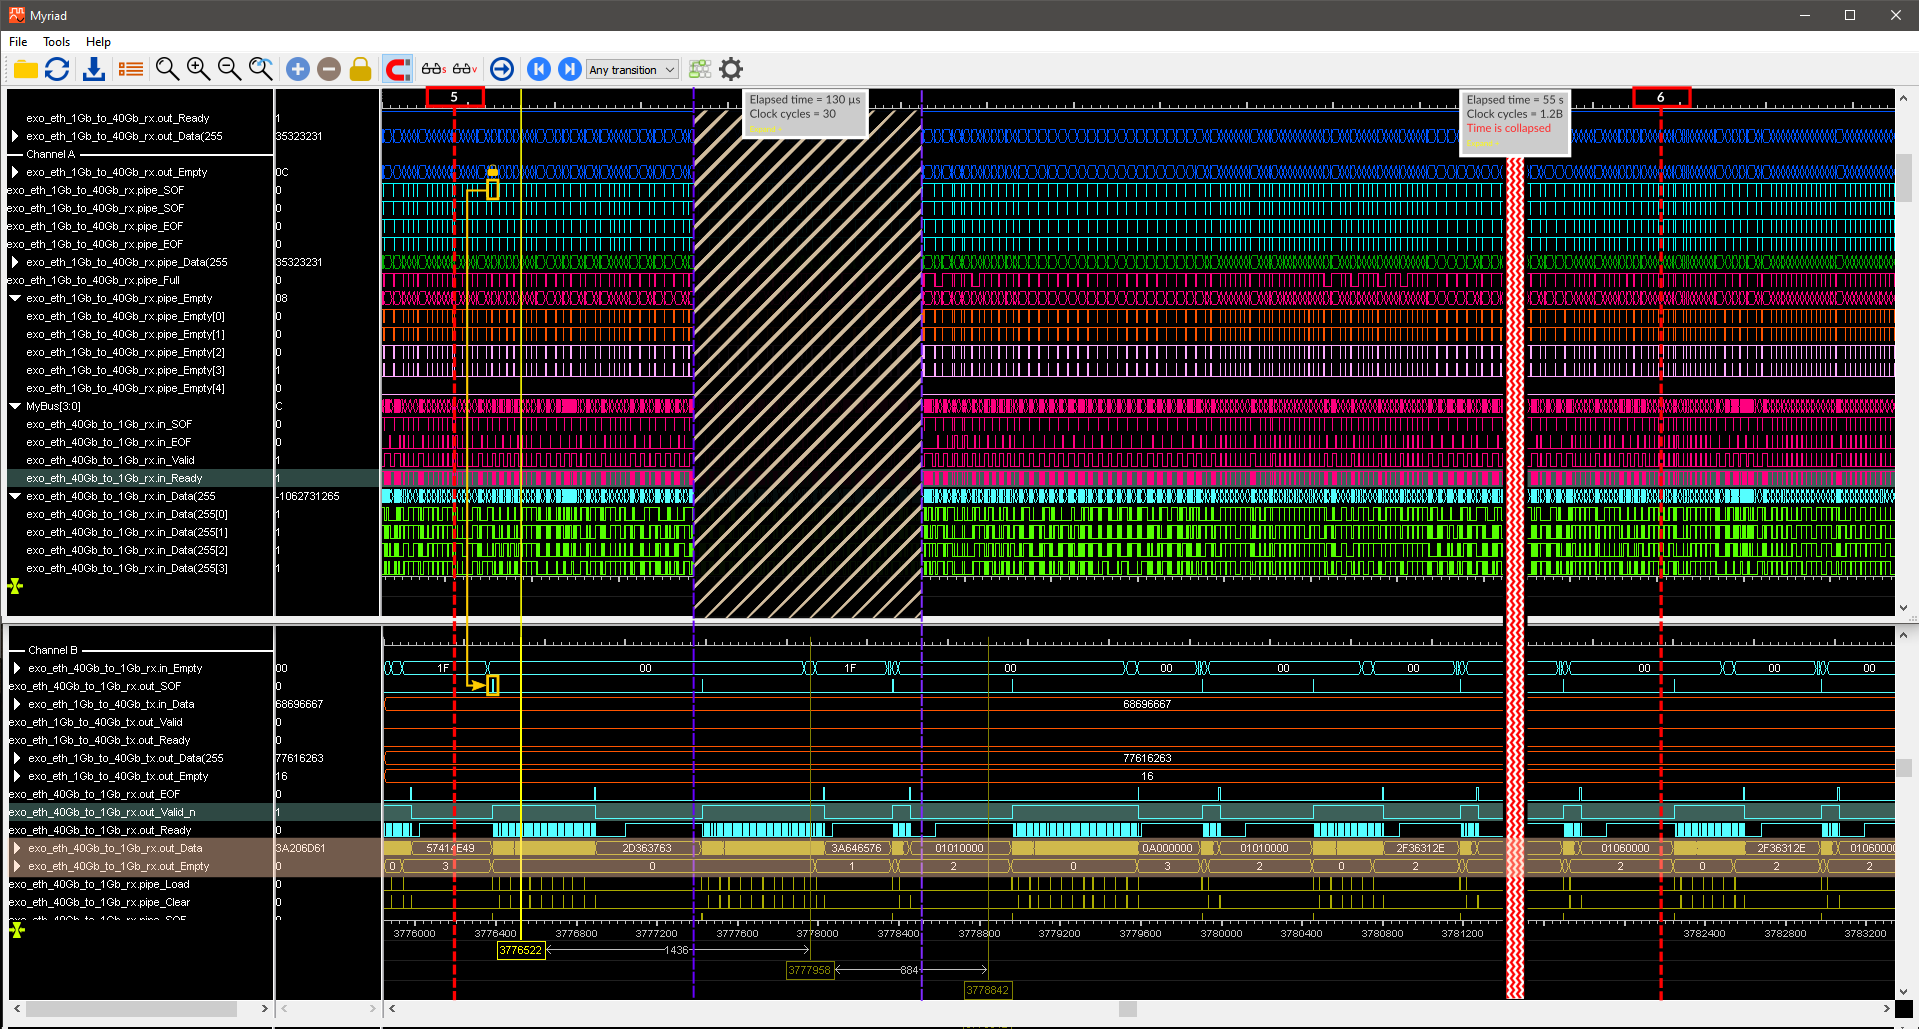1919x1029 pixels.
Task: Open settings with the gear icon
Action: [732, 69]
